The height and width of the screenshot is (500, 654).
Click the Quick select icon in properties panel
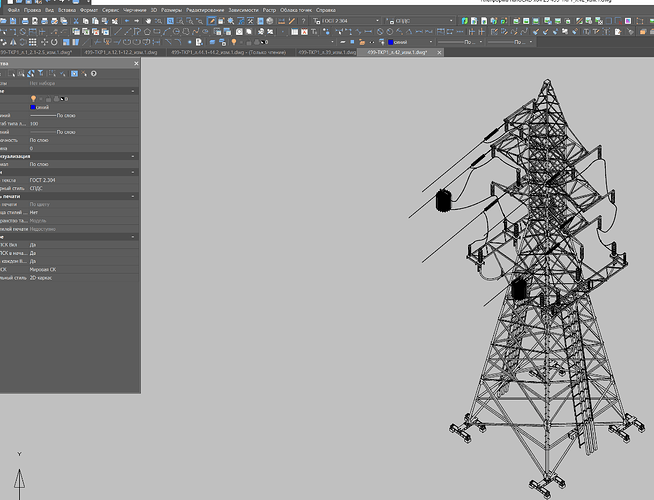pos(31,73)
